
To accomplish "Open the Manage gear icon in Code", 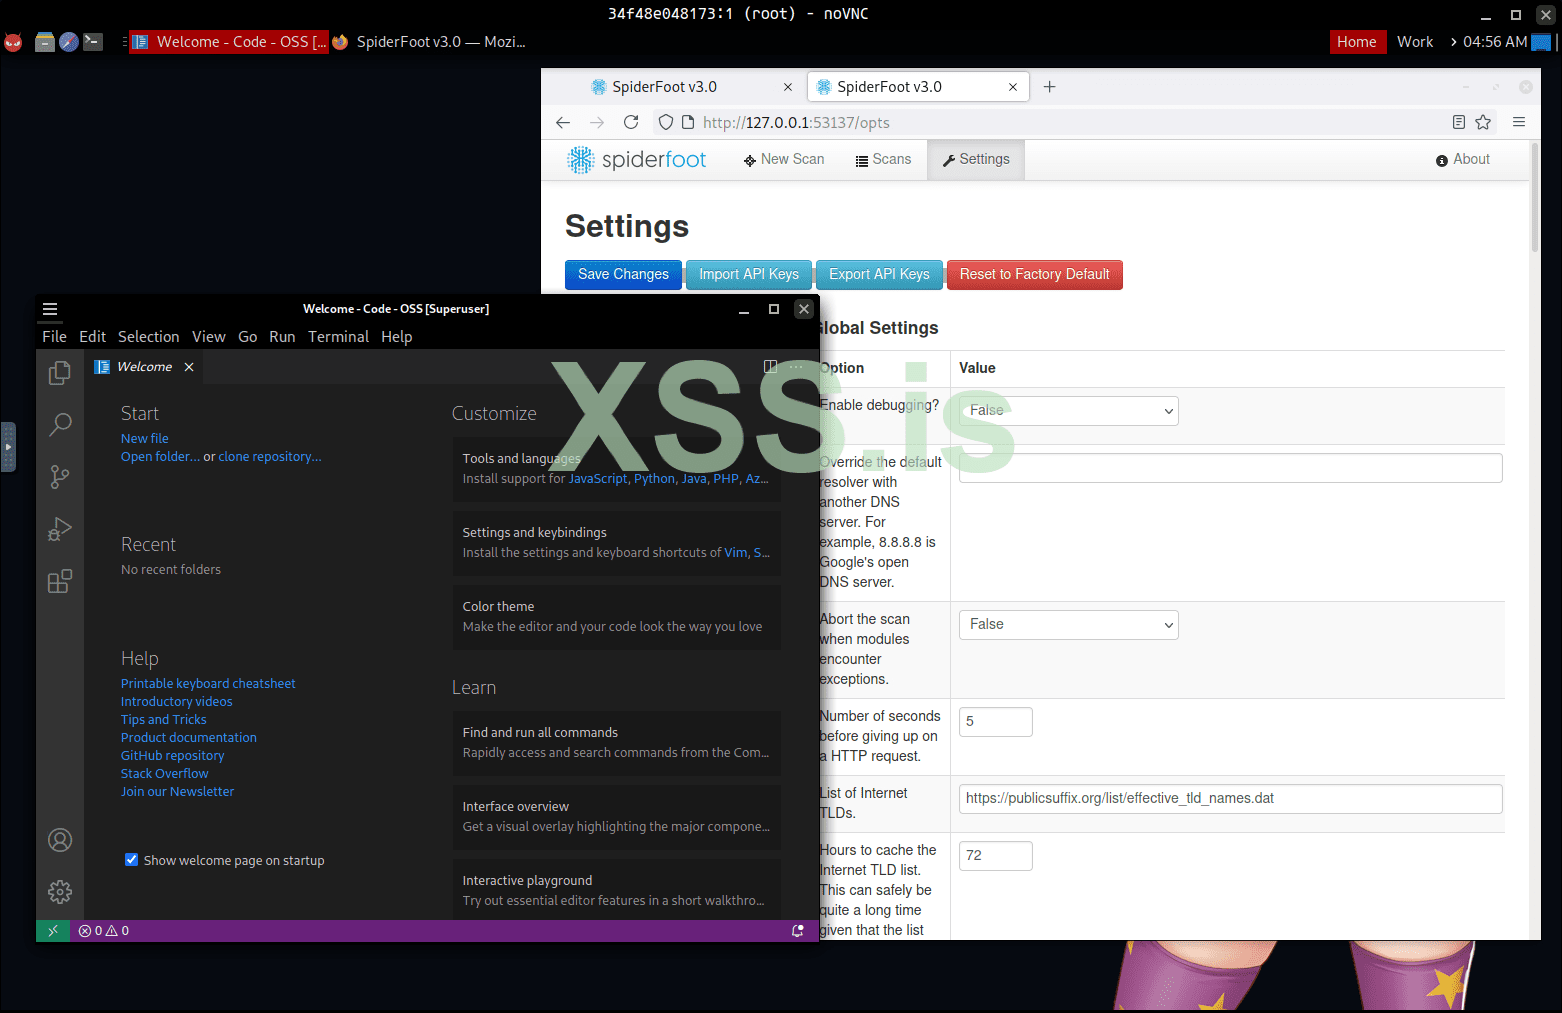I will pyautogui.click(x=60, y=891).
